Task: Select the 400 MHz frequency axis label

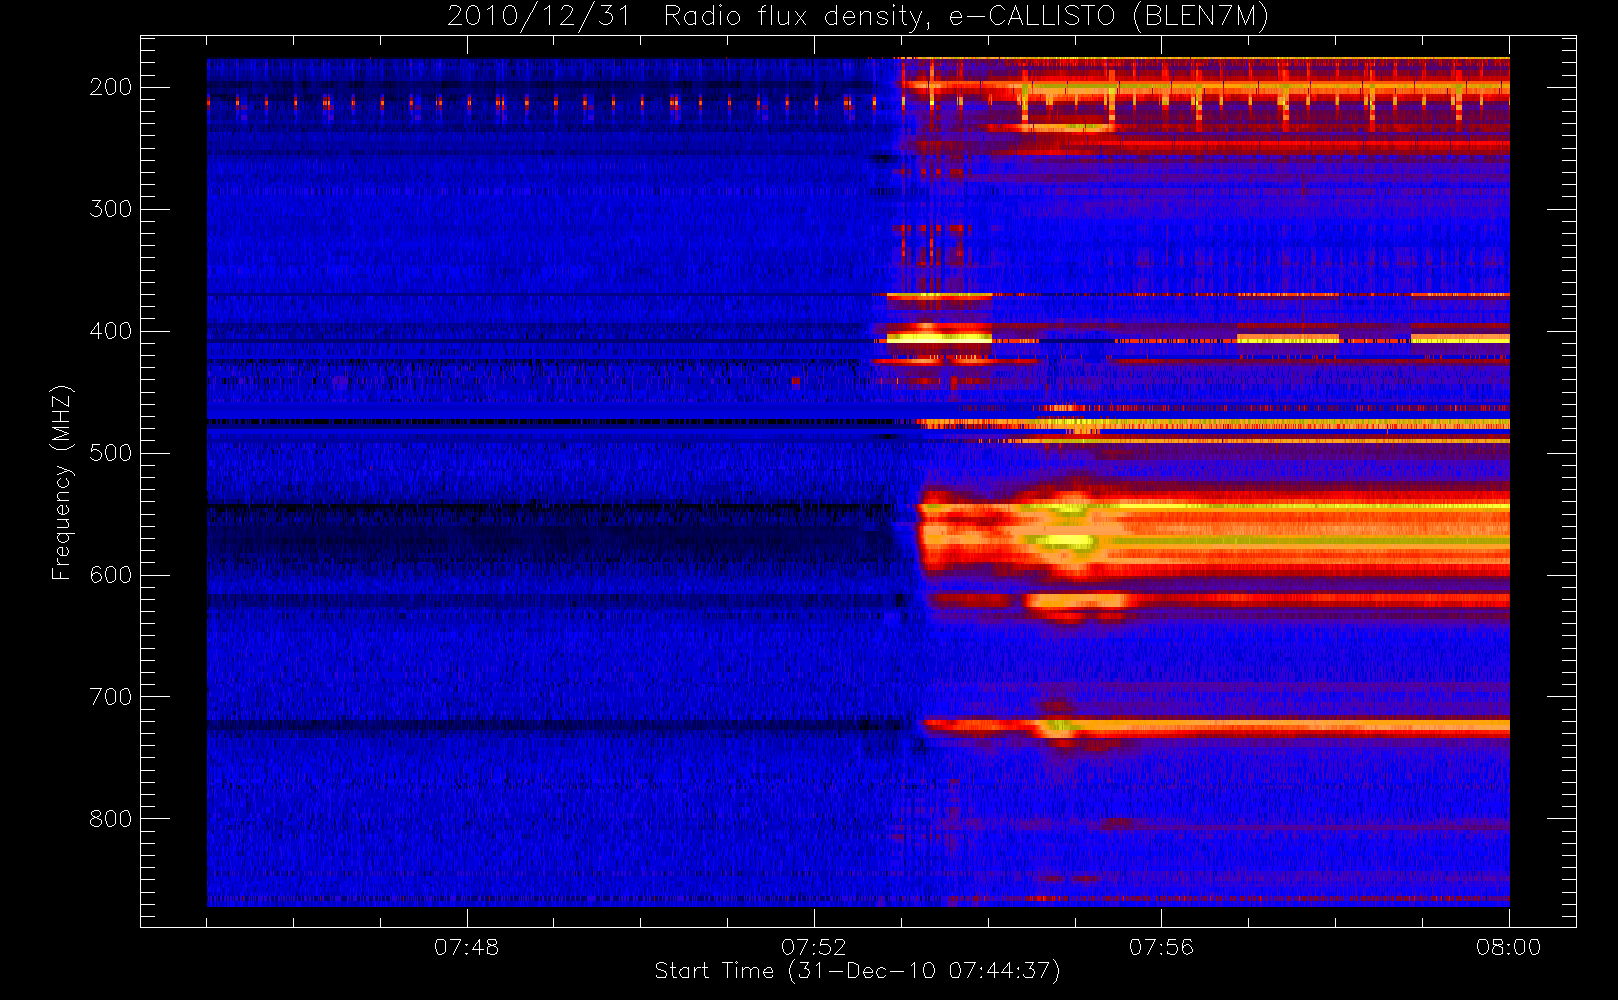Action: [111, 331]
